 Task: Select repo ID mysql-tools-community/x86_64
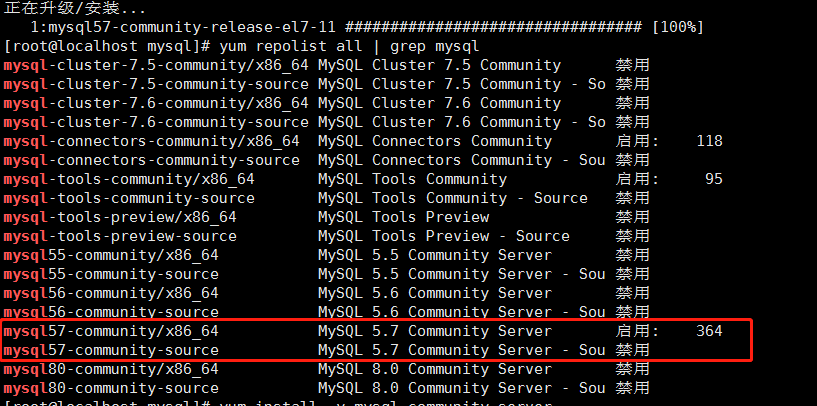point(129,179)
